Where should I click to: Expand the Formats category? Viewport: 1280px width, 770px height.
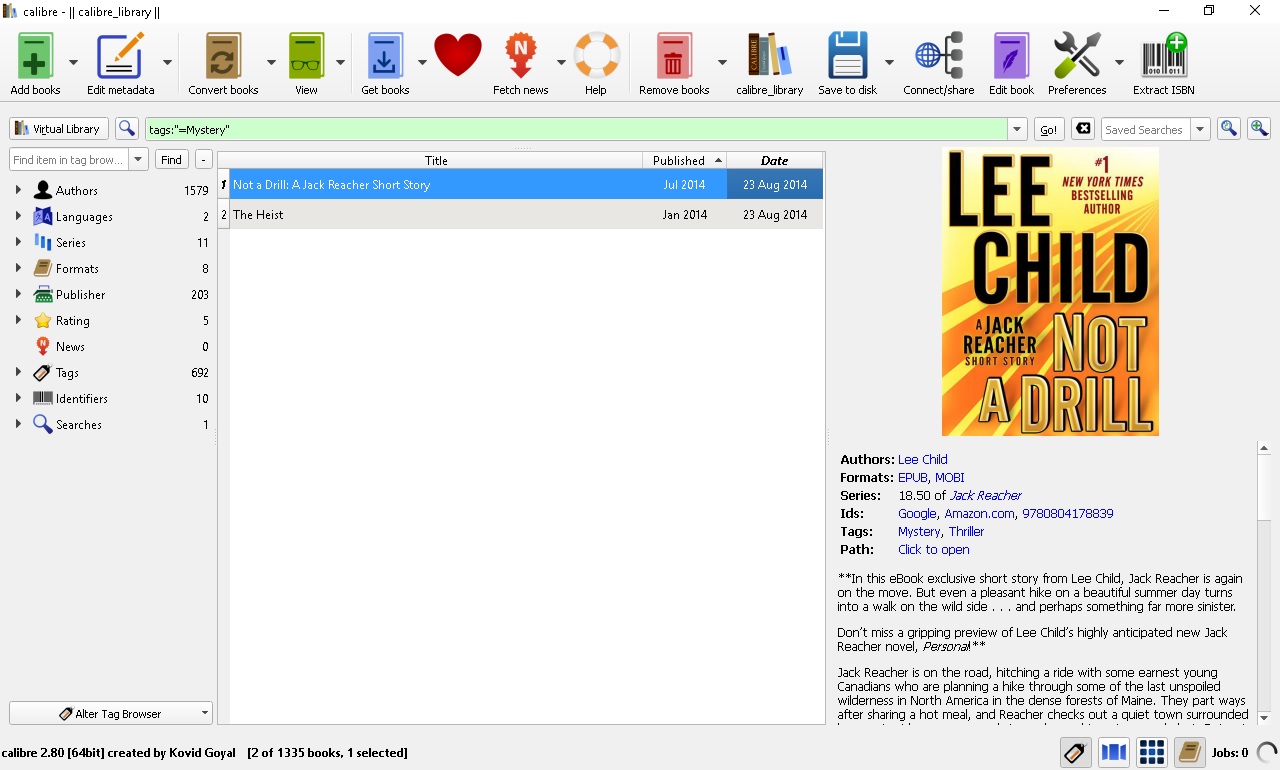coord(18,268)
